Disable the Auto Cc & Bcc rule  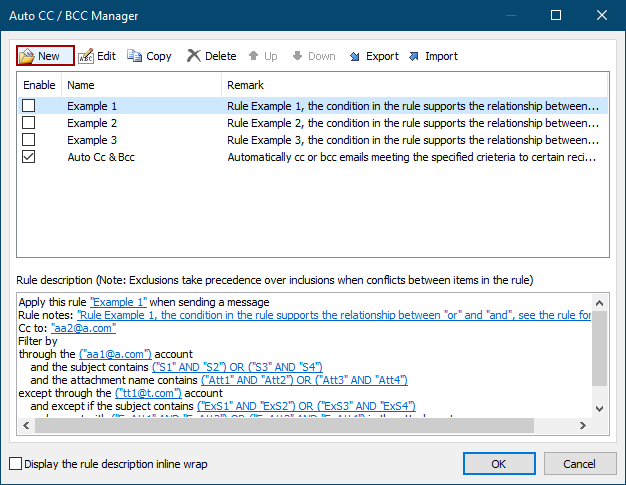29,157
